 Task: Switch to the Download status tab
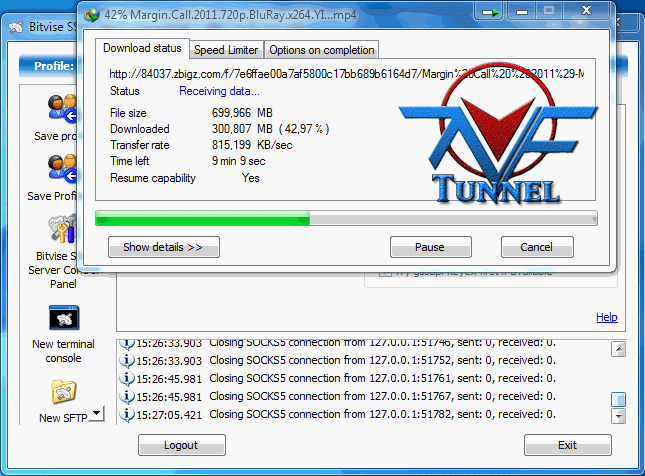142,48
